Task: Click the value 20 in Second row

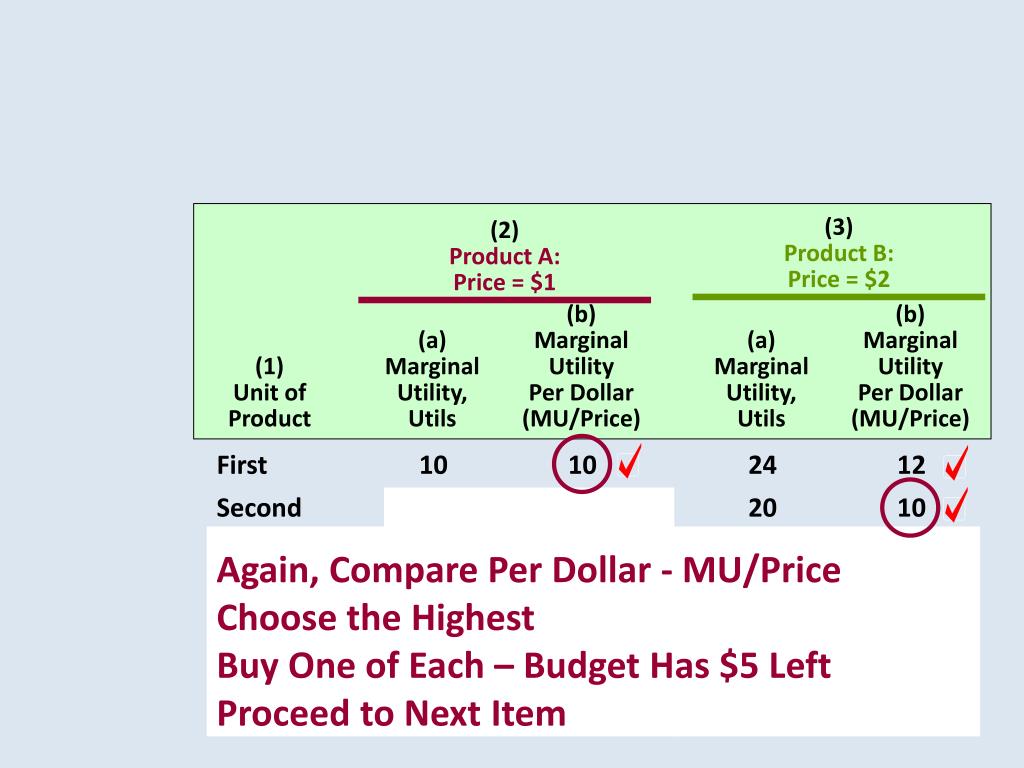Action: point(762,507)
